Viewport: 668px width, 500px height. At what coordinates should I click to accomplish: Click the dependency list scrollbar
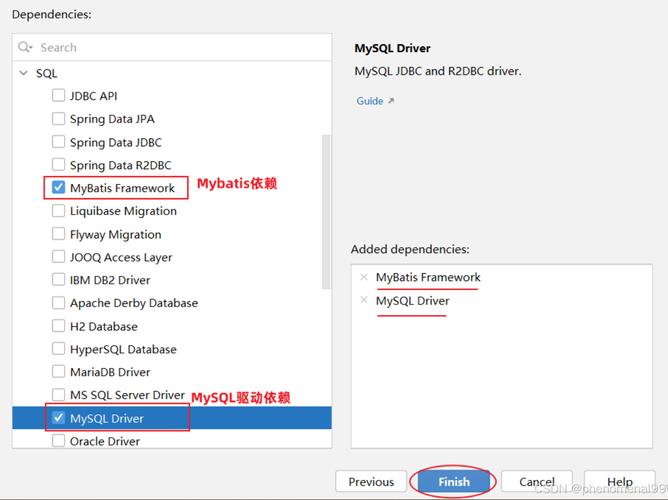point(327,212)
